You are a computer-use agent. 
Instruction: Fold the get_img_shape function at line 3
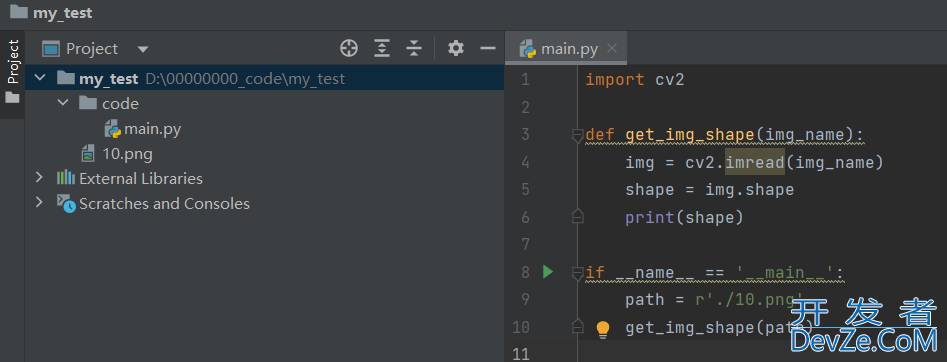577,135
